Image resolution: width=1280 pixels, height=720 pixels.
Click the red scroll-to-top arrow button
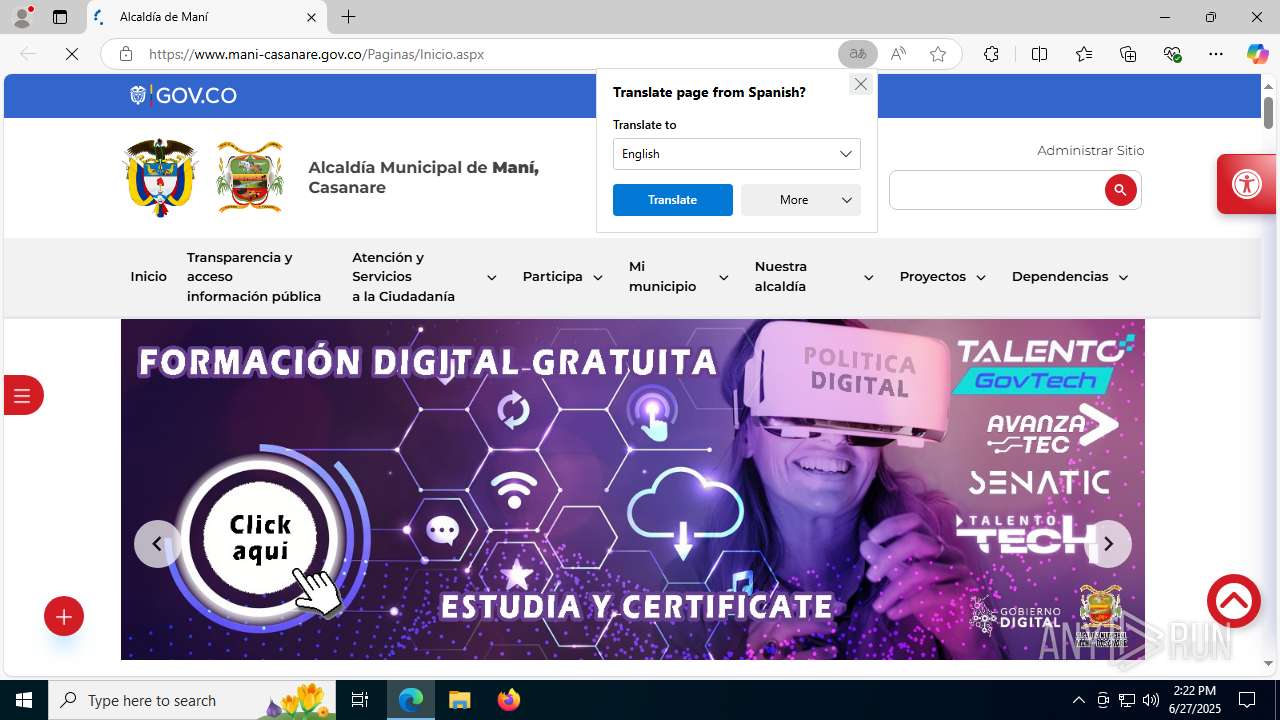click(1234, 601)
